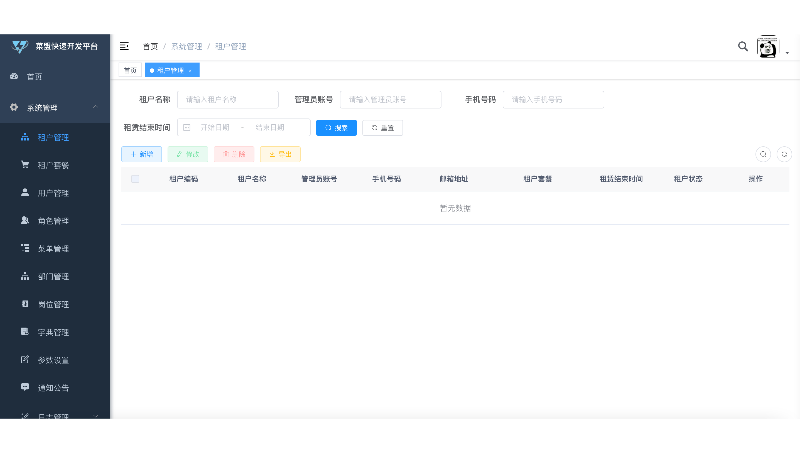Open the header search magnifier icon
800x453 pixels.
(743, 46)
